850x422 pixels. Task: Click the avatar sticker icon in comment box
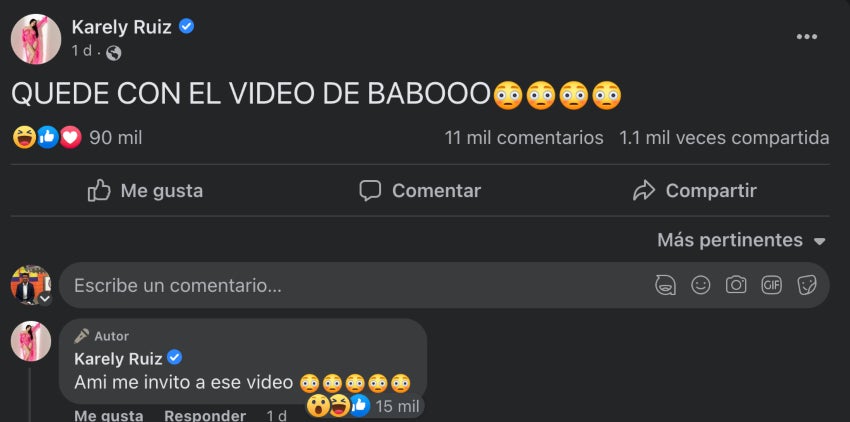click(665, 285)
